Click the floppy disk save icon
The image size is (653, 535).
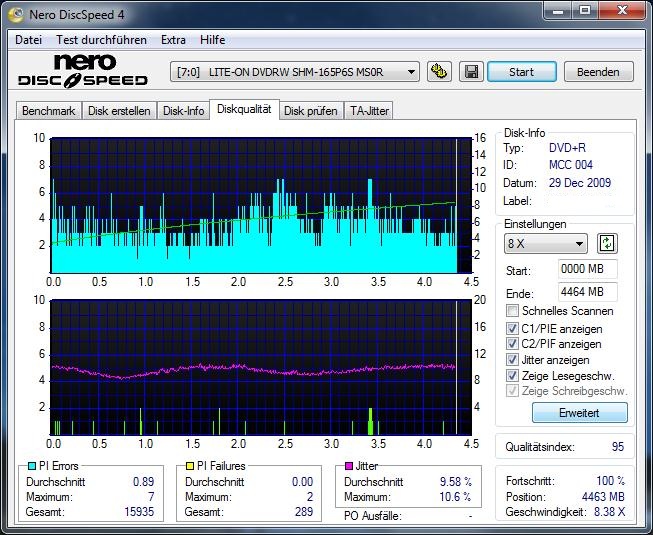point(470,72)
